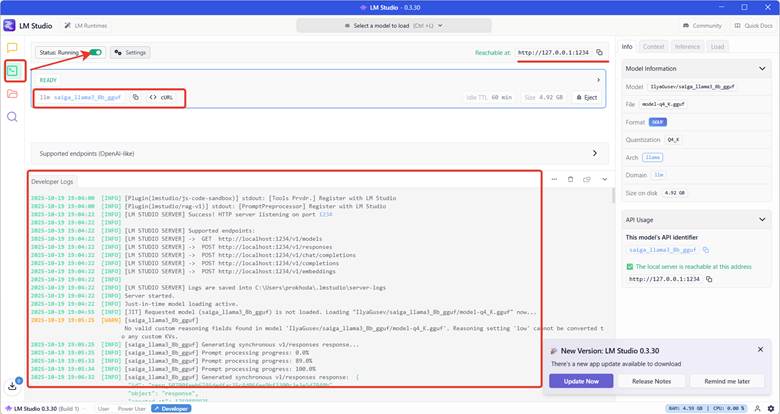Switch to Power User mode in status bar
The image size is (780, 414).
[x=131, y=409]
